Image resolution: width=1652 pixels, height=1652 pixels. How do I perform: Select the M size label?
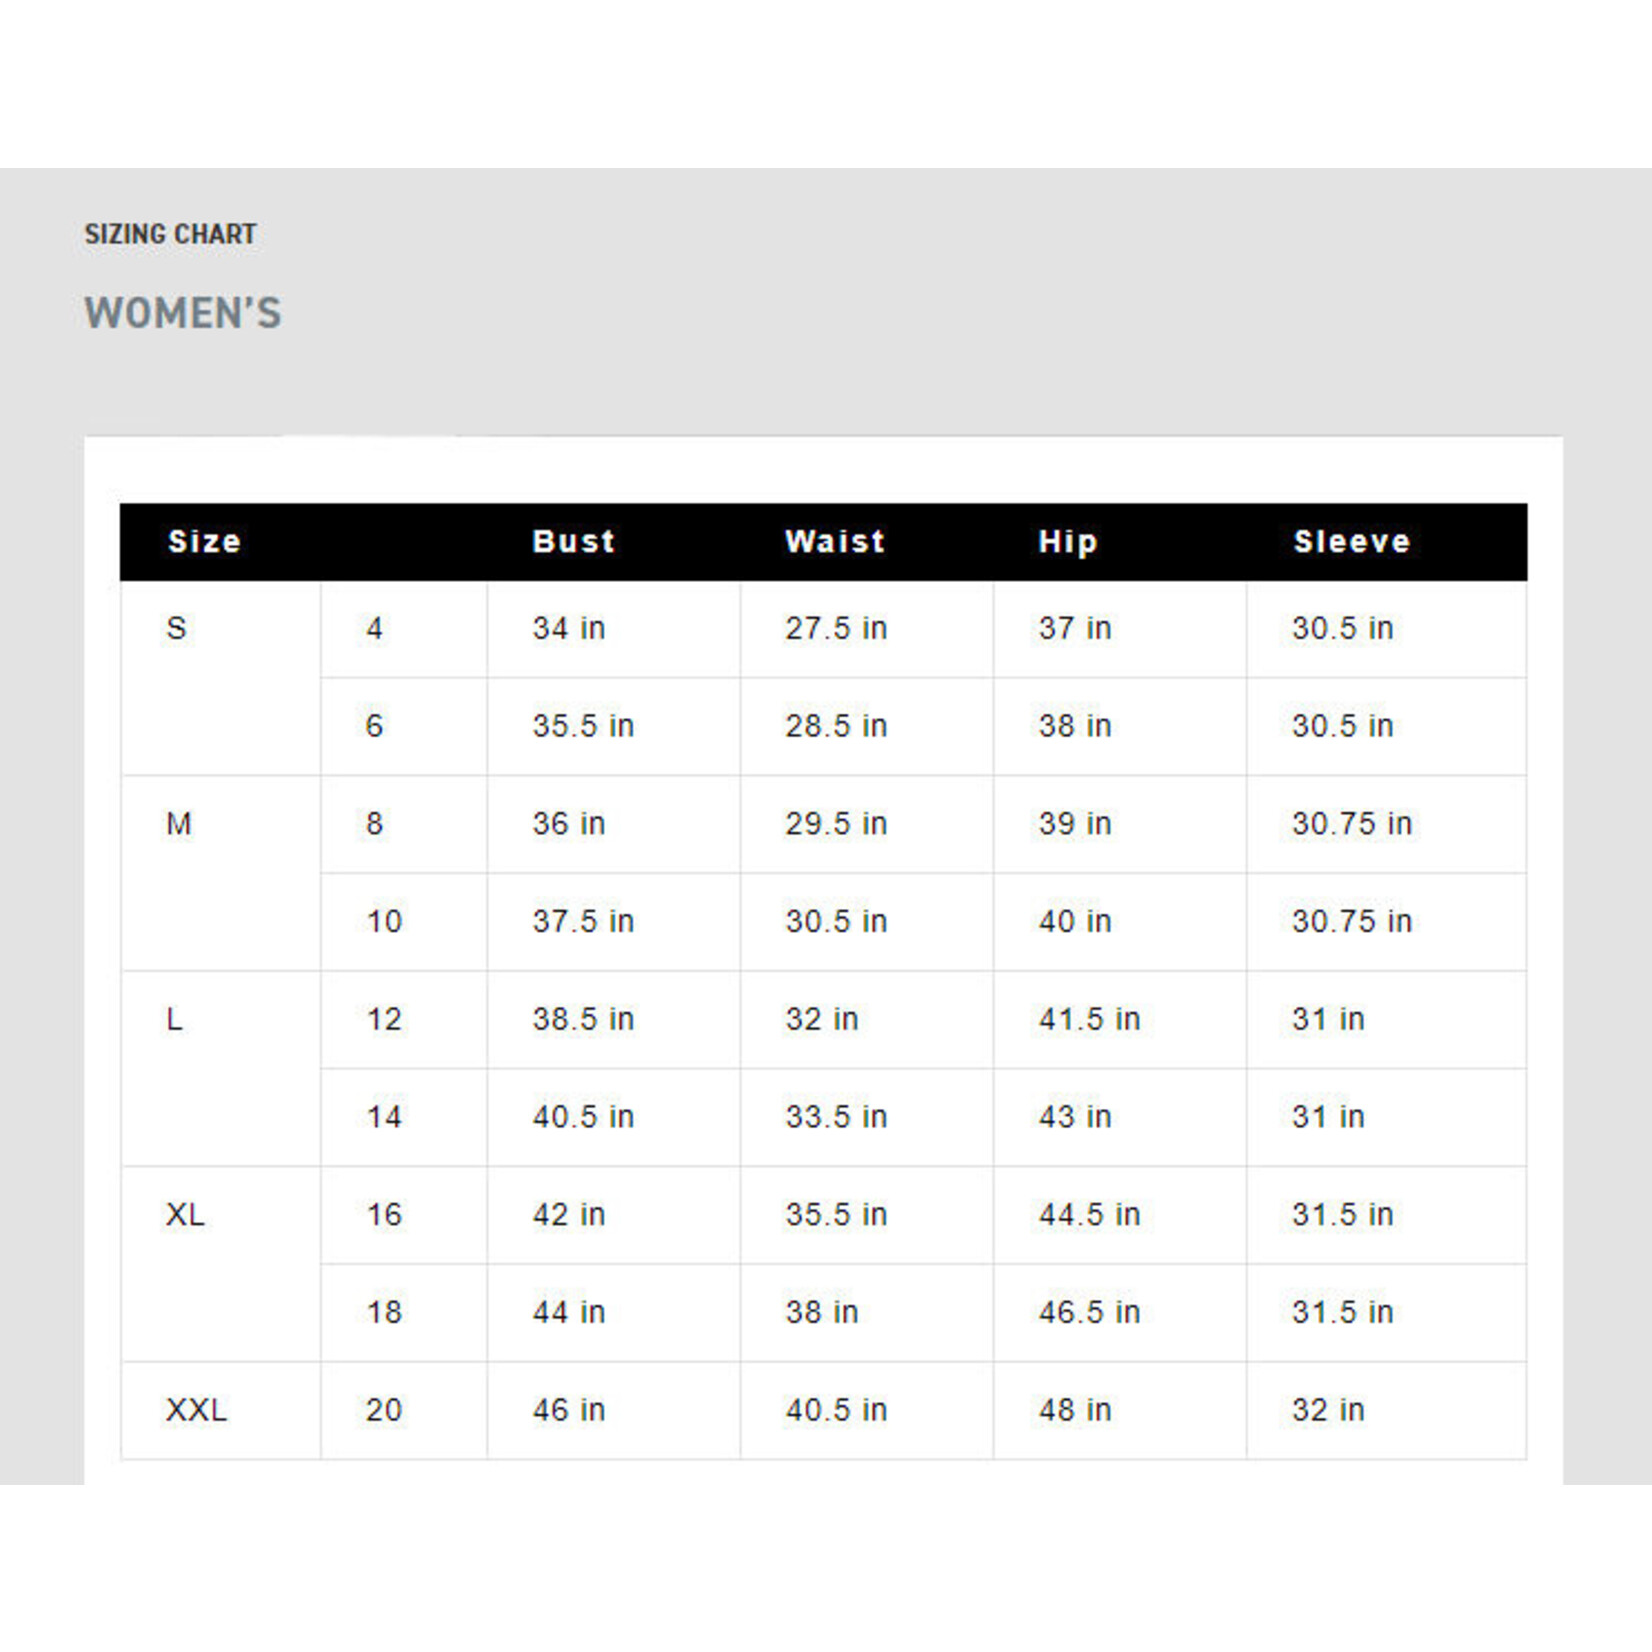click(178, 824)
